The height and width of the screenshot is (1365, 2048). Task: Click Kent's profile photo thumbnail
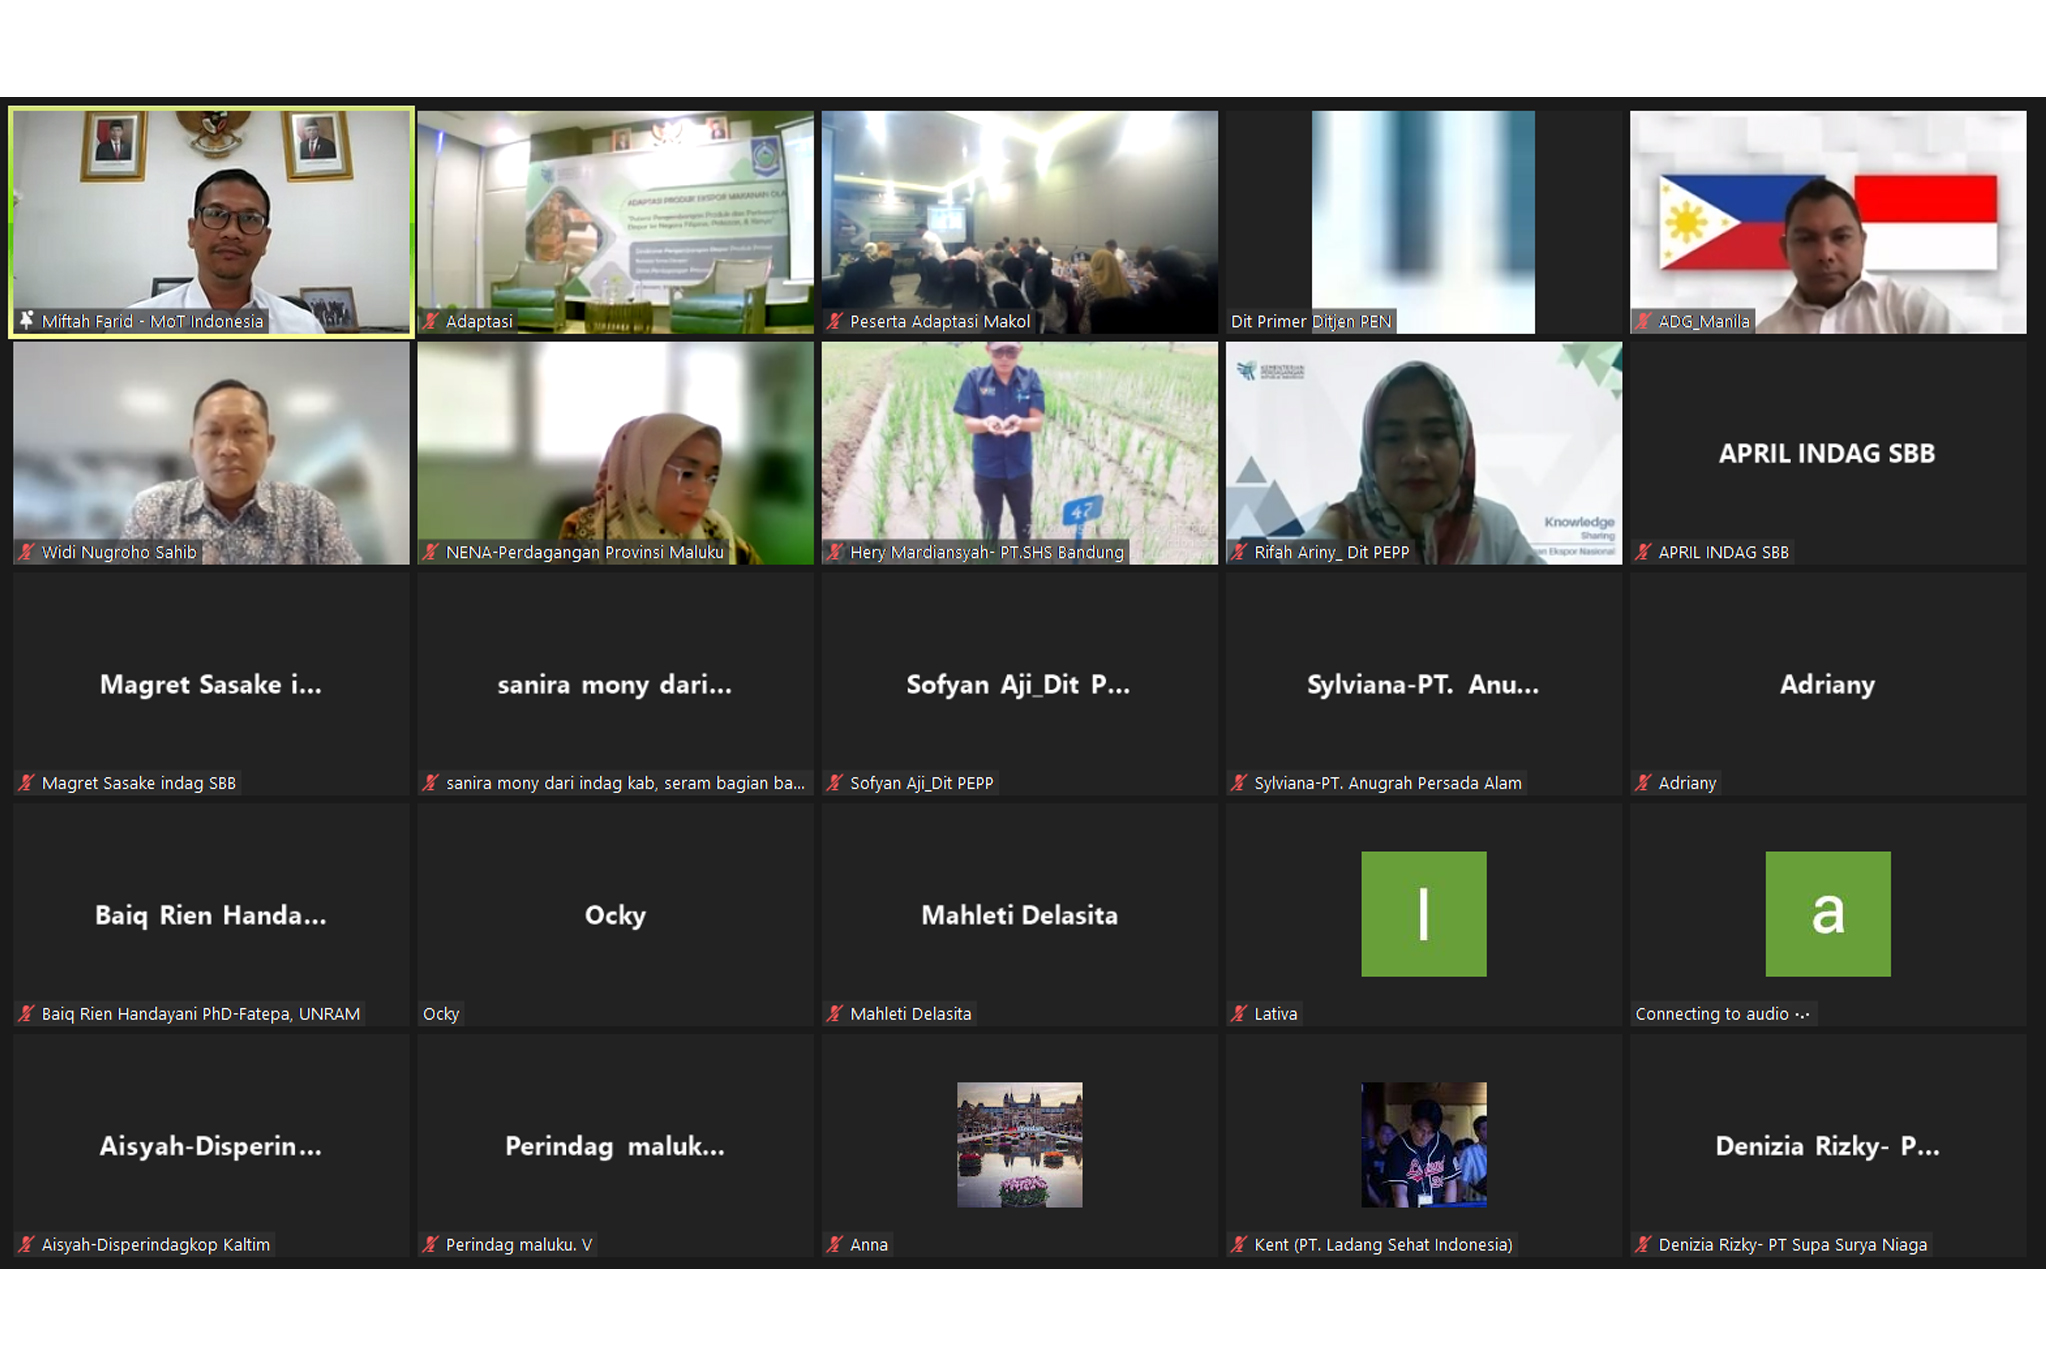click(x=1423, y=1144)
